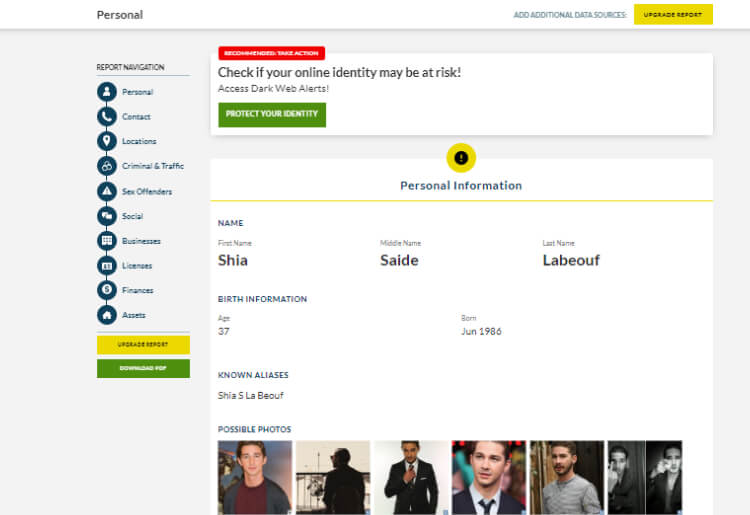This screenshot has width=750, height=515.
Task: Click the Businesses building icon
Action: [x=107, y=241]
